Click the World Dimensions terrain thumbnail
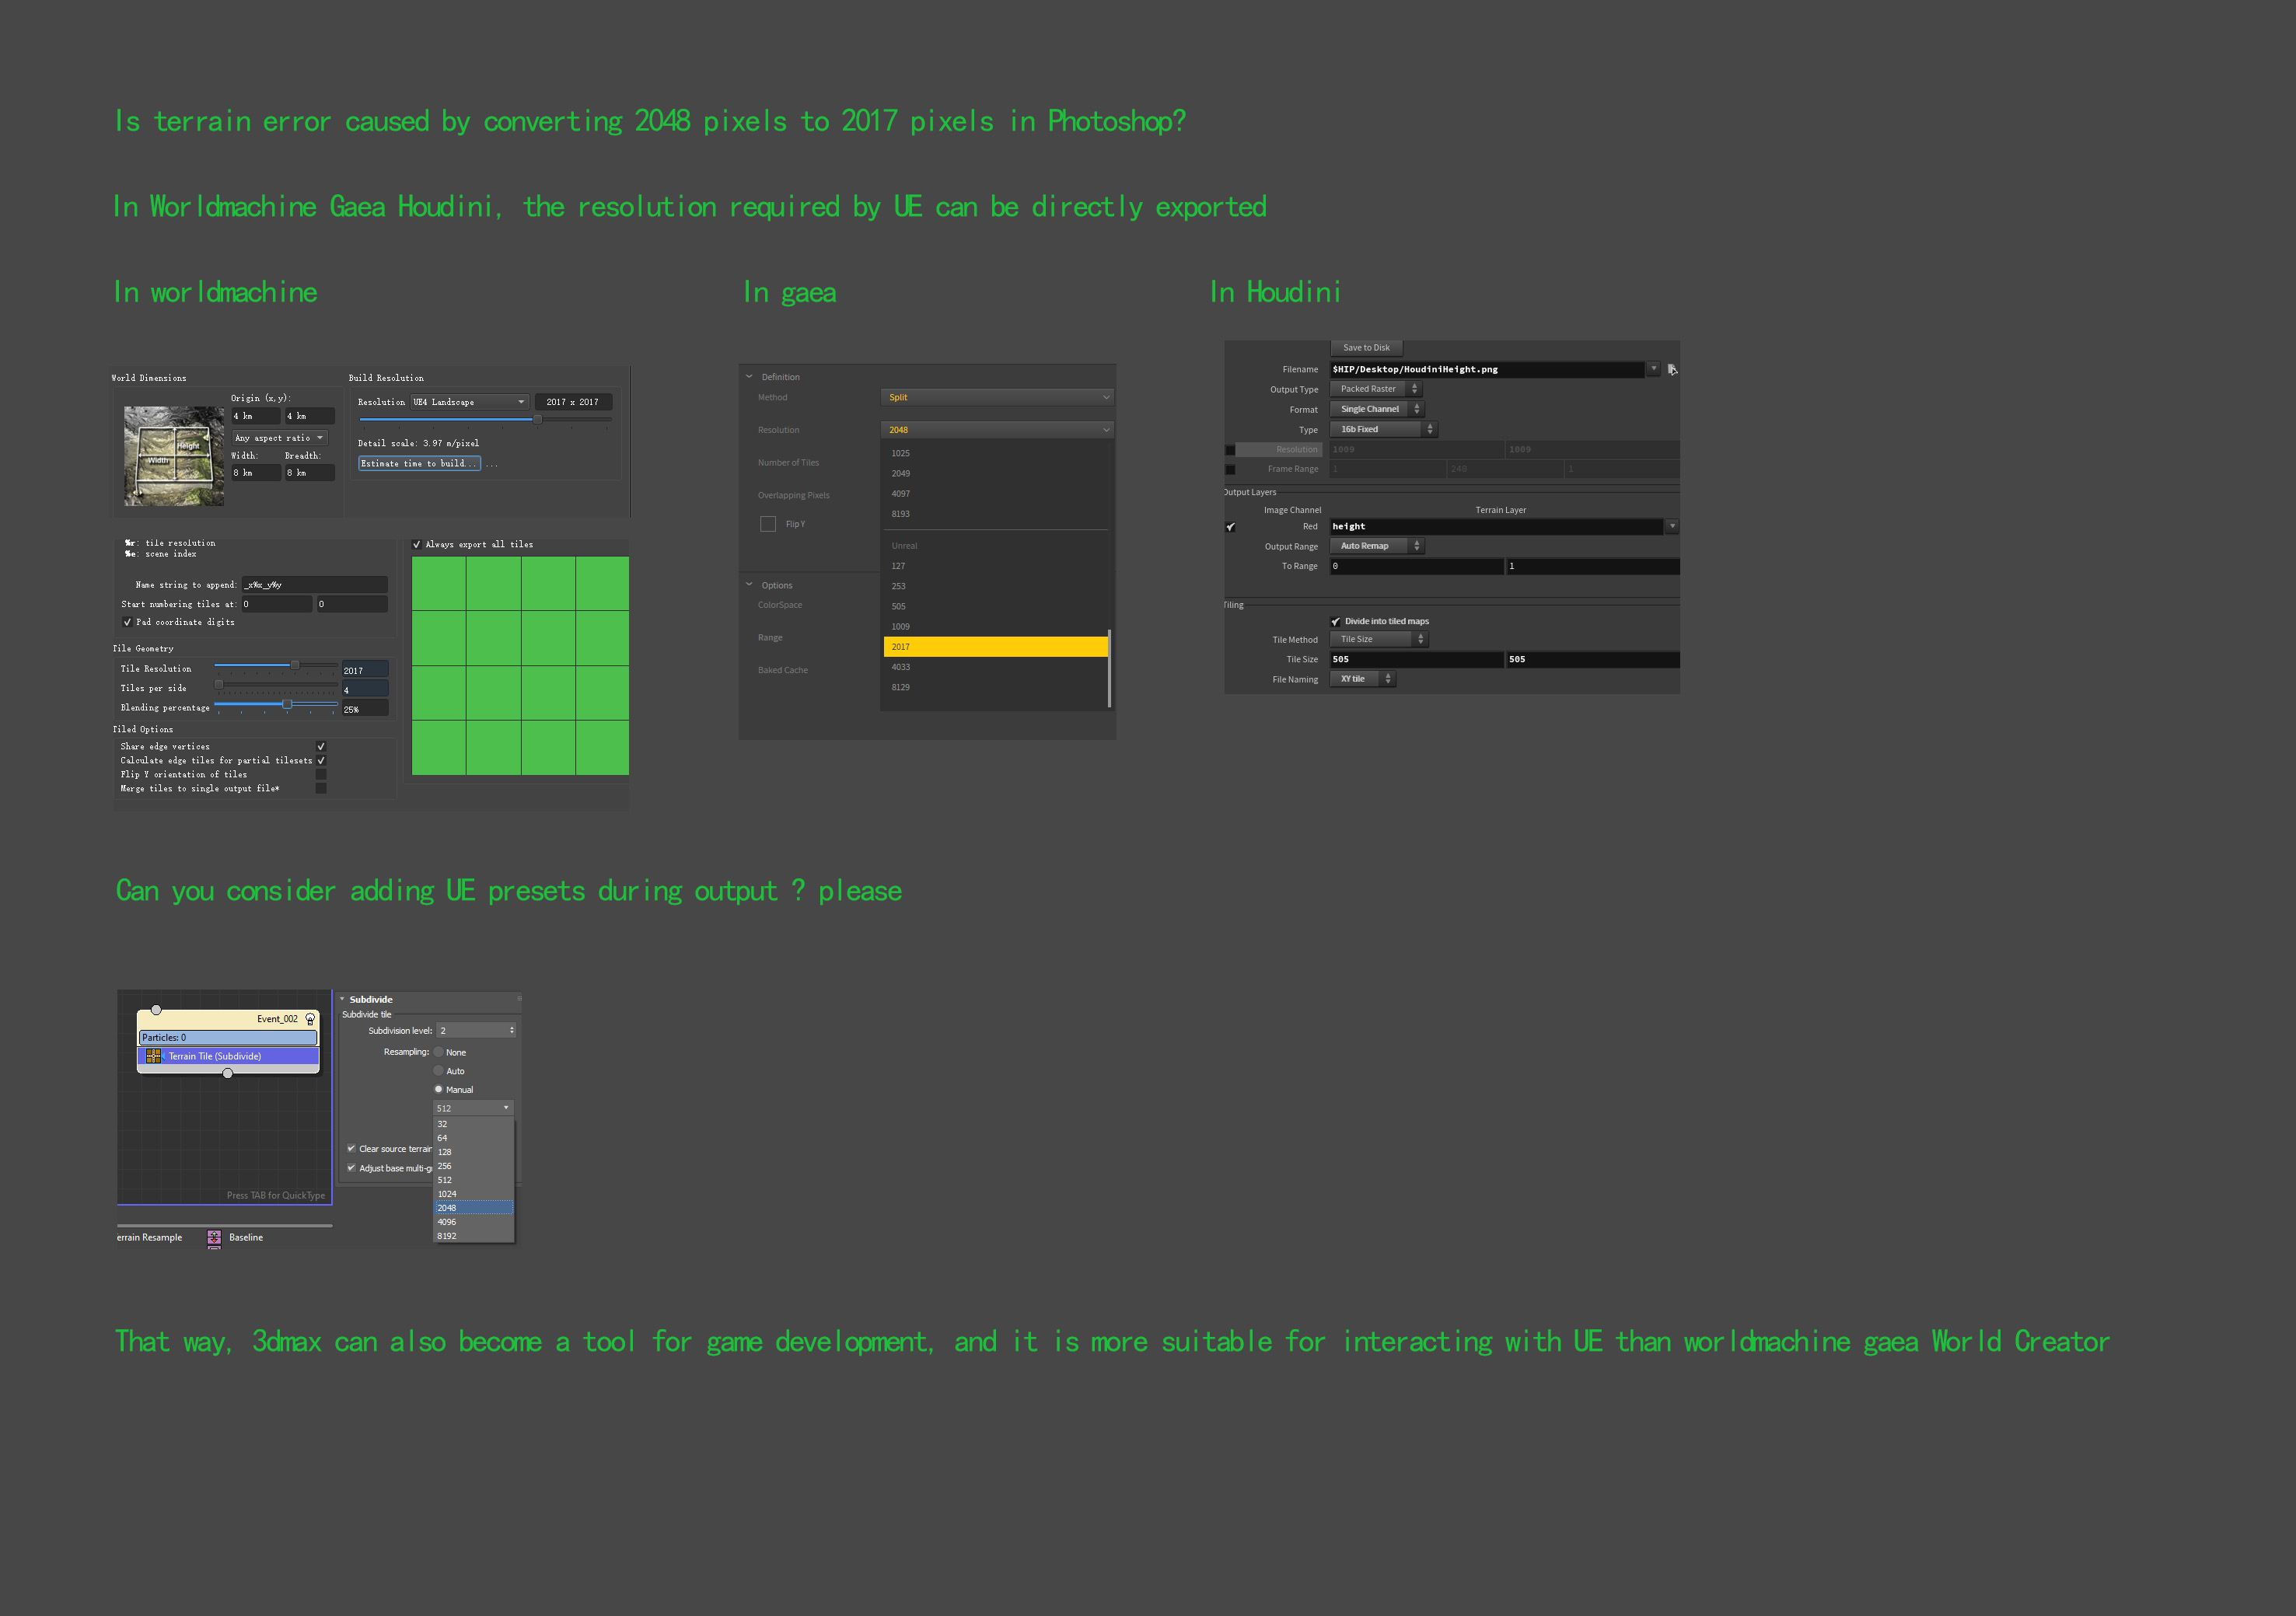Viewport: 2296px width, 1616px height. [174, 456]
